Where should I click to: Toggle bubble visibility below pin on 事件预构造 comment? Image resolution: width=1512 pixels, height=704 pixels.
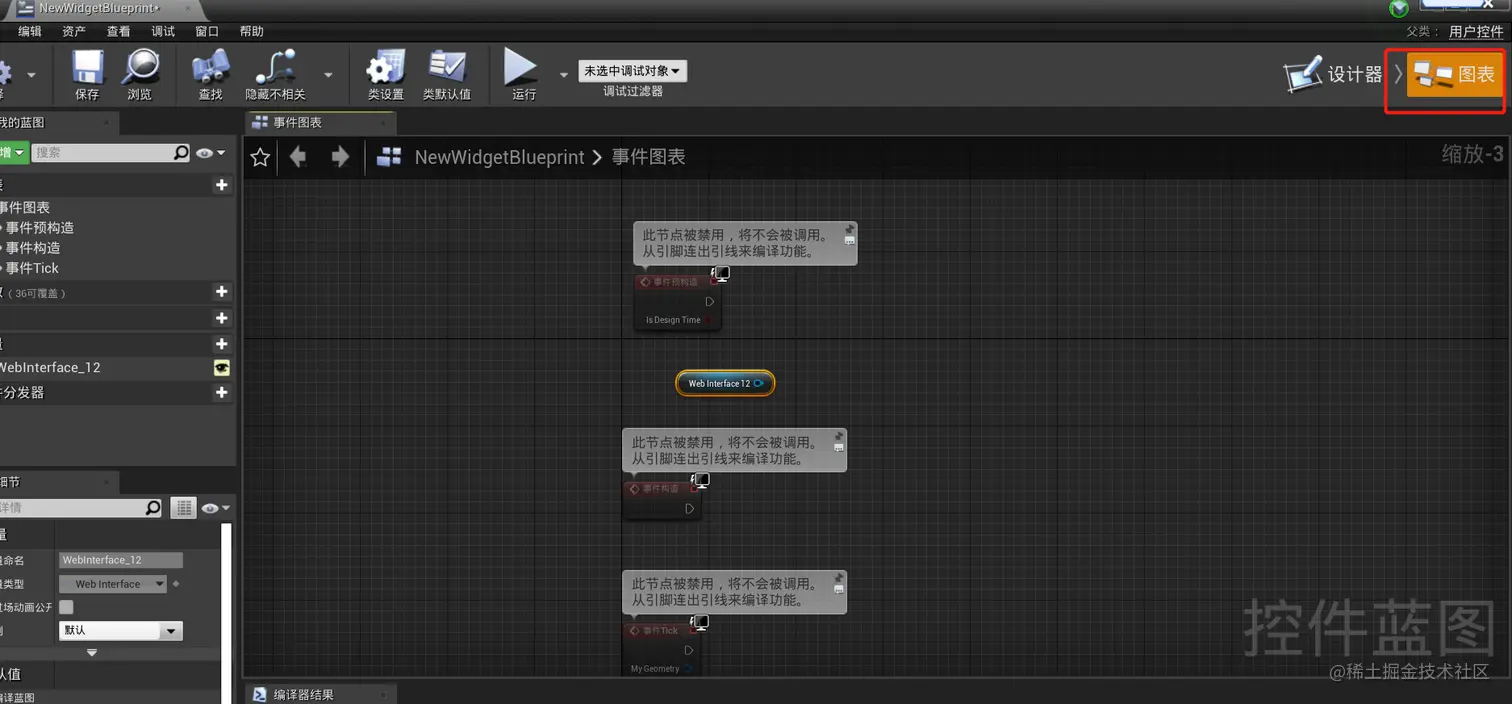[849, 241]
